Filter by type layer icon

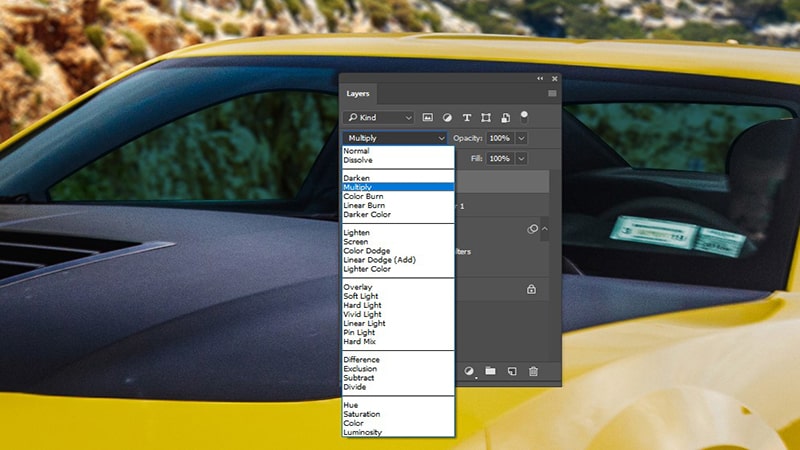pyautogui.click(x=466, y=117)
